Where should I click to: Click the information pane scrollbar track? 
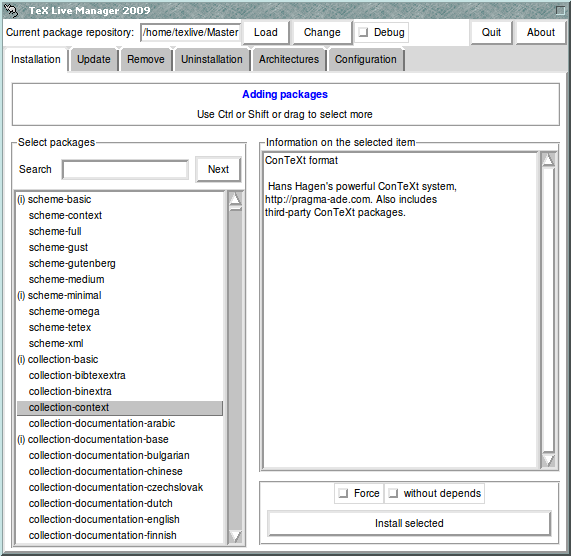click(548, 309)
